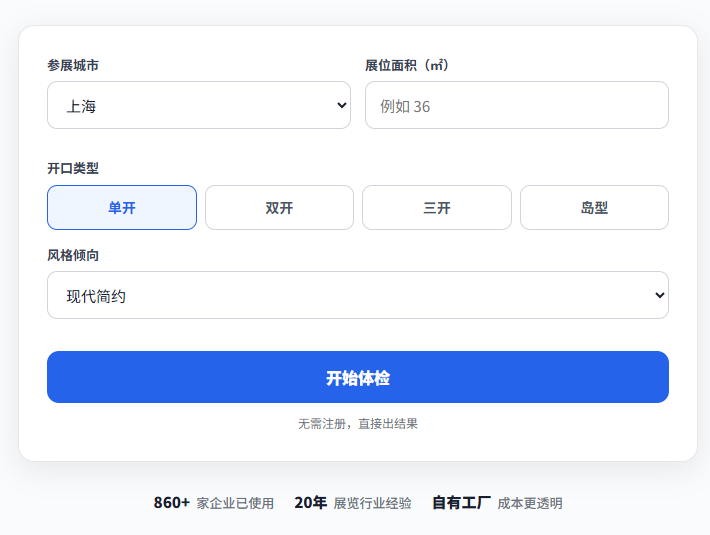Click the 展览行业经验 caption
This screenshot has height=535, width=710.
tap(372, 504)
